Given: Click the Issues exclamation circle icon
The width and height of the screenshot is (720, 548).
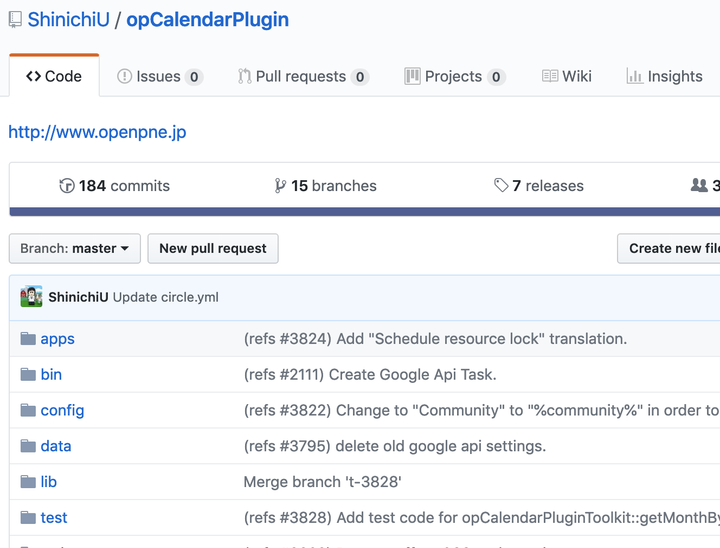Looking at the screenshot, I should (124, 76).
